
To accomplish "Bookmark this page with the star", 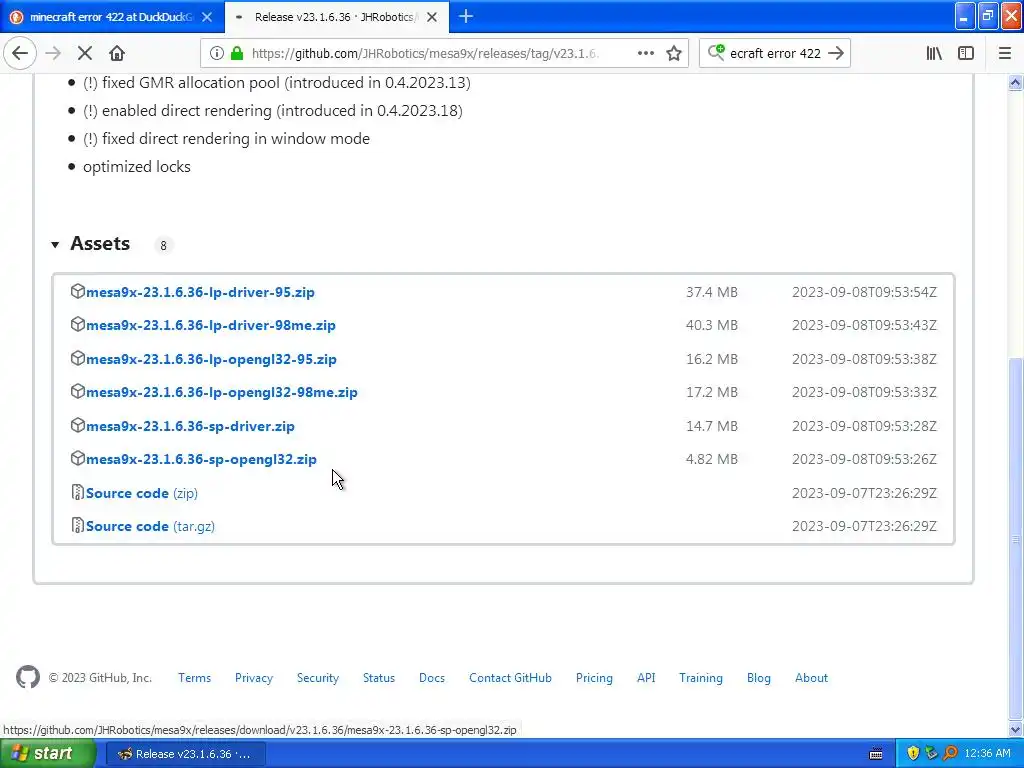I will click(674, 54).
